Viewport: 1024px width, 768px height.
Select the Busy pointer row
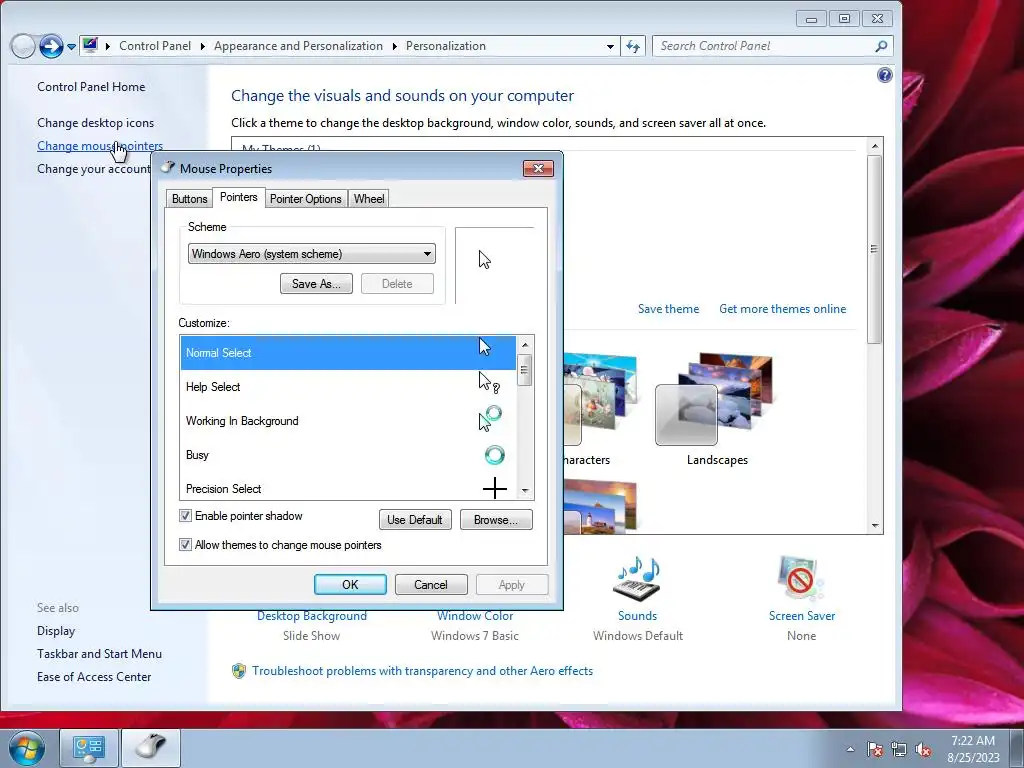pos(348,455)
